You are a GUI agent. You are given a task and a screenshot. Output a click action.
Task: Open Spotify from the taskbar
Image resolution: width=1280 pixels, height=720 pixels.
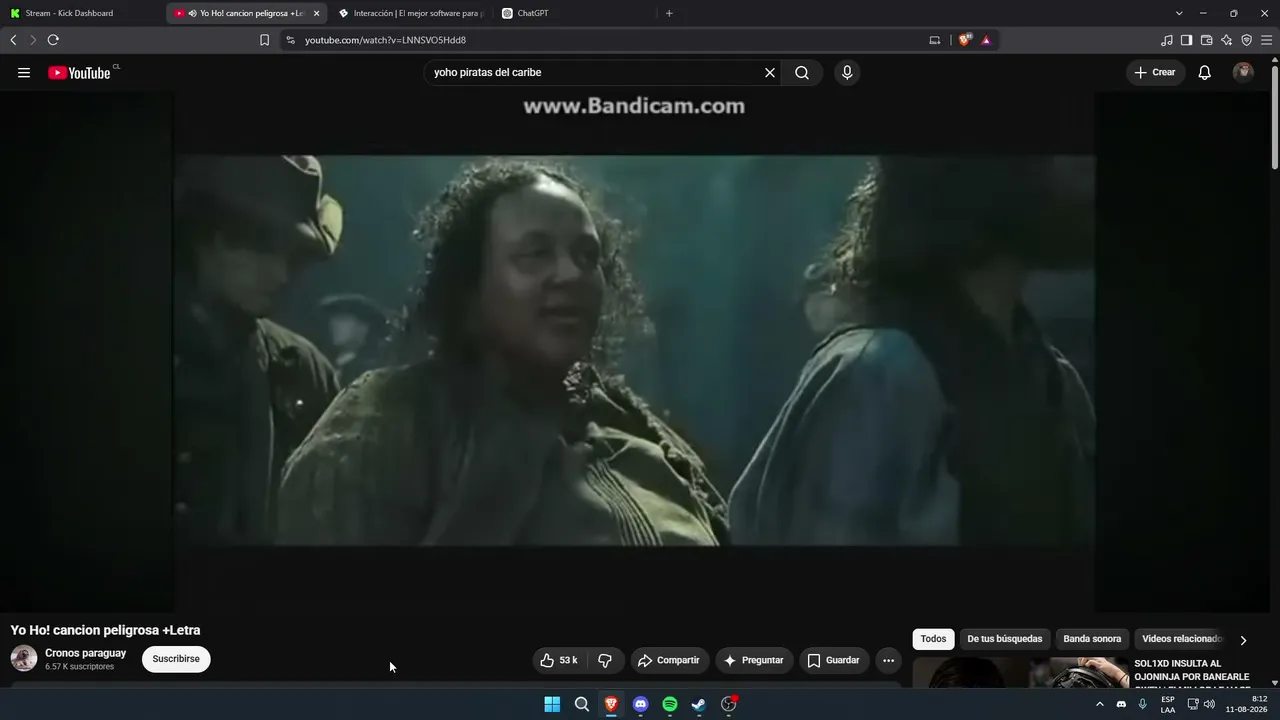point(670,704)
